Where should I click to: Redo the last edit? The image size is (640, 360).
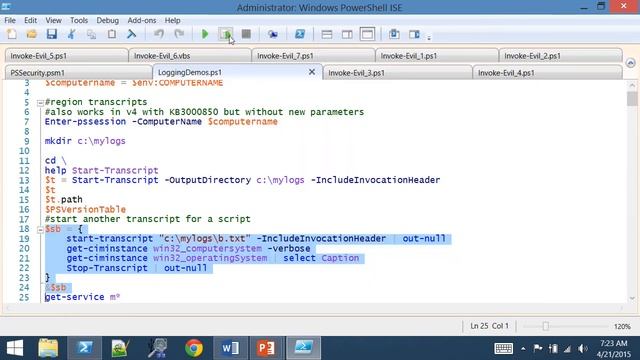pos(179,34)
